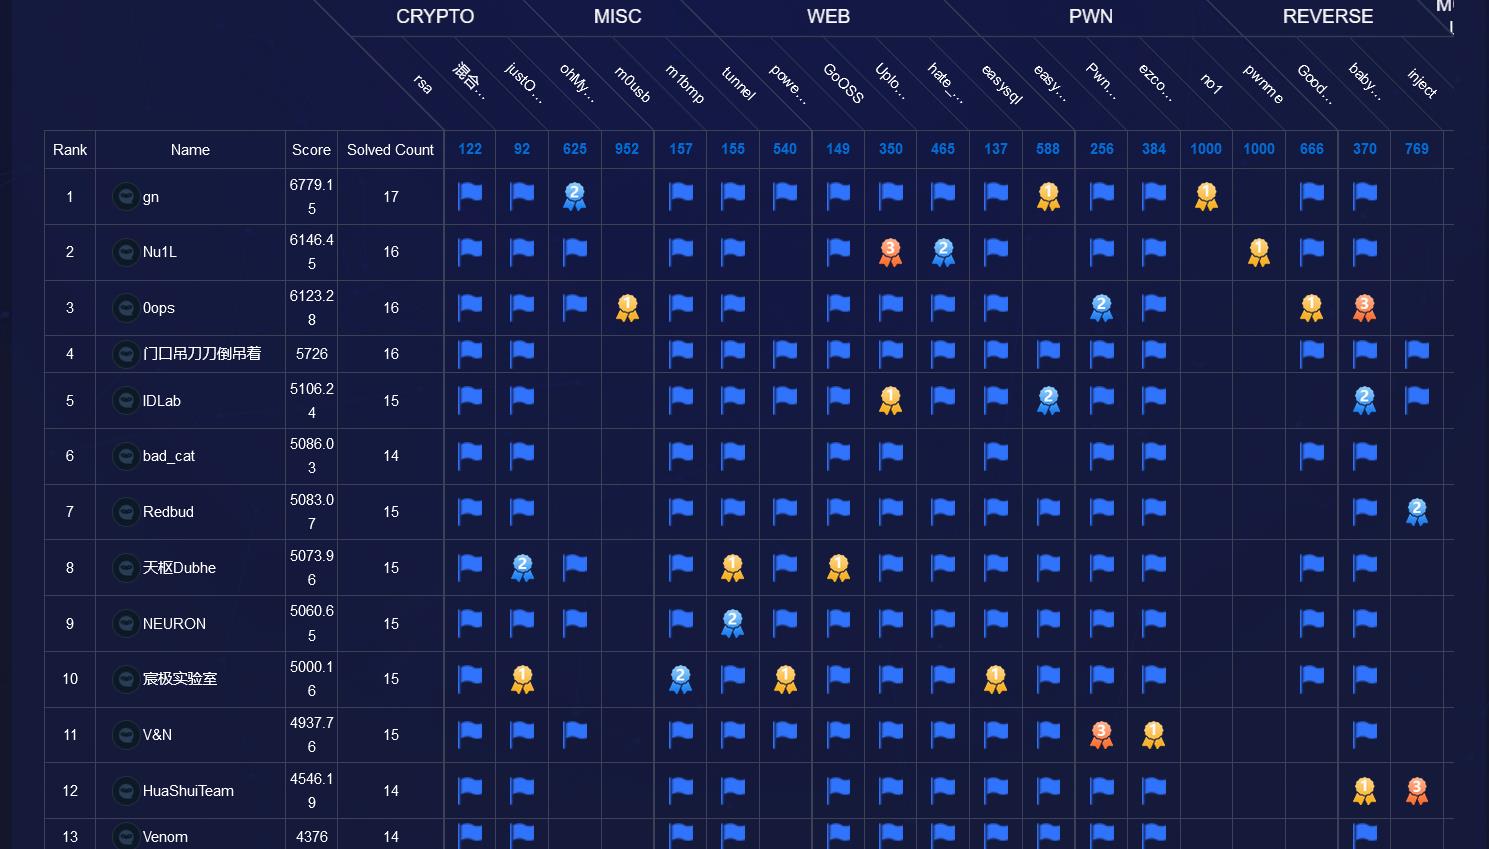Click gn's gold medal in the 588 column
Viewport: 1489px width, 849px height.
[x=1048, y=197]
